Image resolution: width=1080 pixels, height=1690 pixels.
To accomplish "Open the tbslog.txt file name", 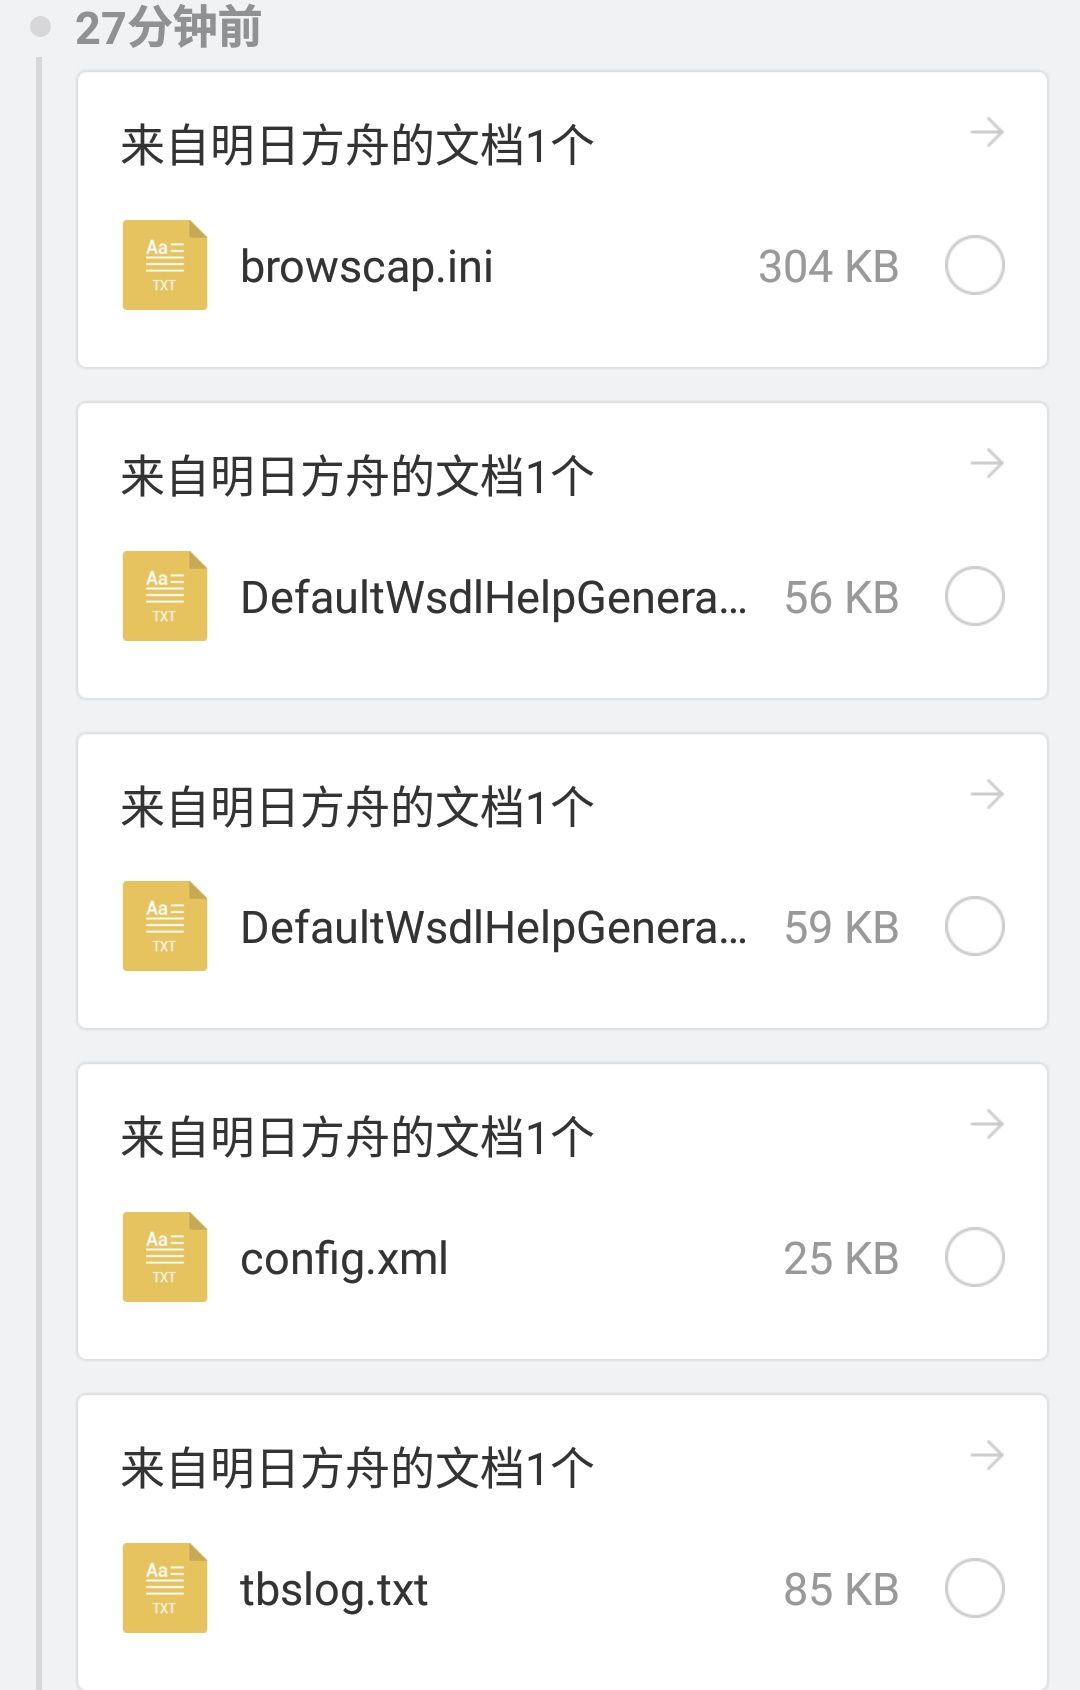I will tap(334, 1590).
